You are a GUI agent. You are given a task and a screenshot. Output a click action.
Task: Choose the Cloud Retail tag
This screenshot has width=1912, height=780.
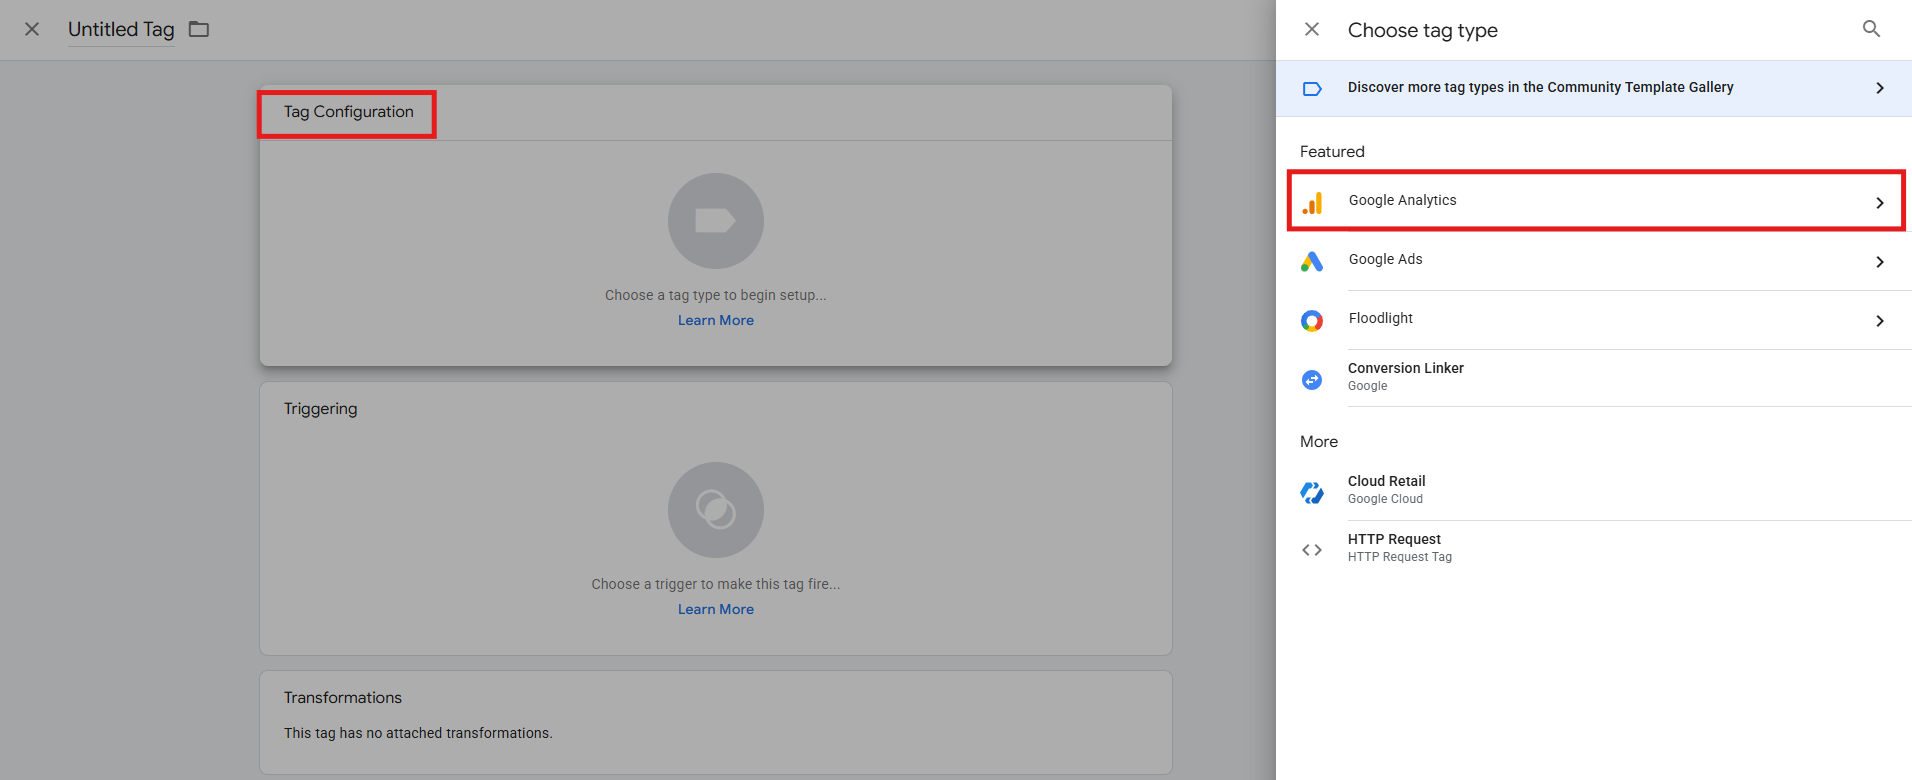click(1594, 491)
